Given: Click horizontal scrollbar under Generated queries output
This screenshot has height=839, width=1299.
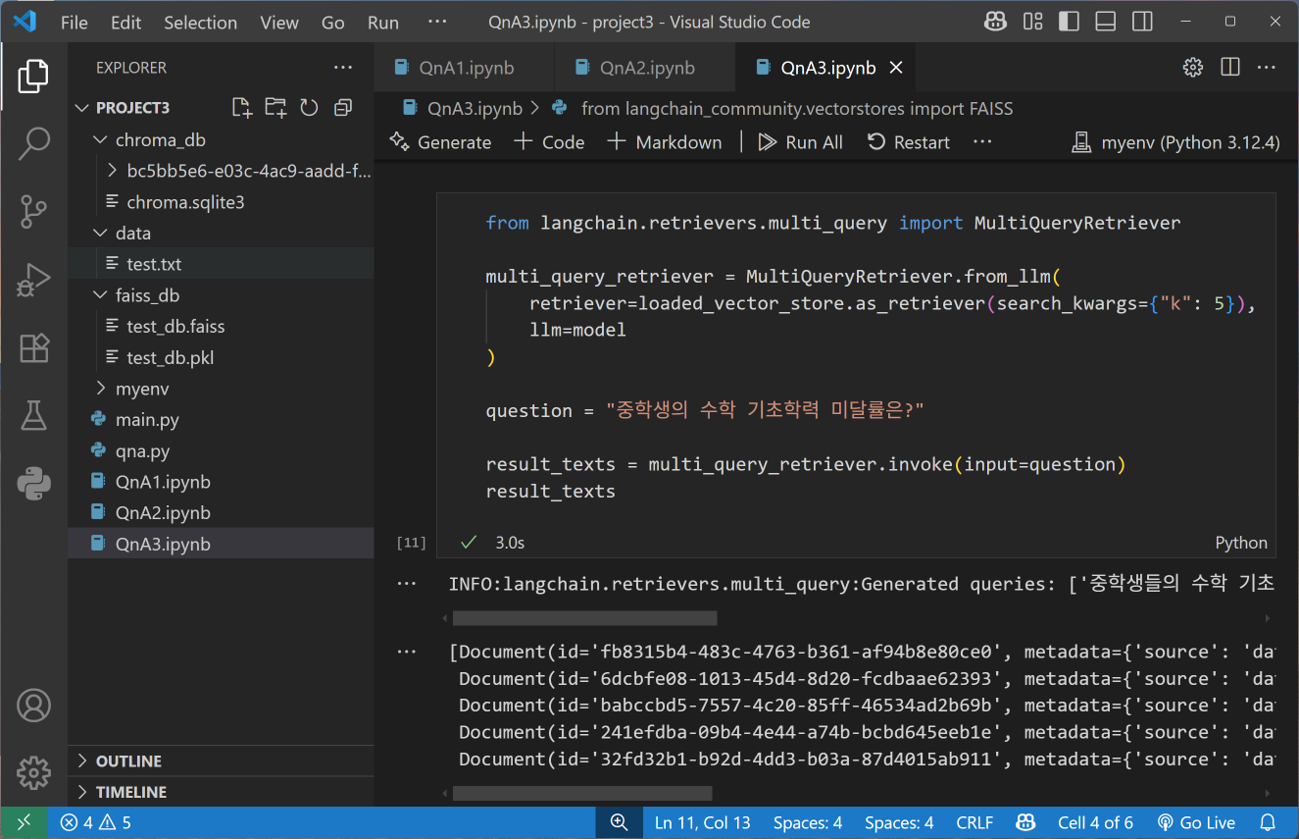Looking at the screenshot, I should tap(584, 618).
